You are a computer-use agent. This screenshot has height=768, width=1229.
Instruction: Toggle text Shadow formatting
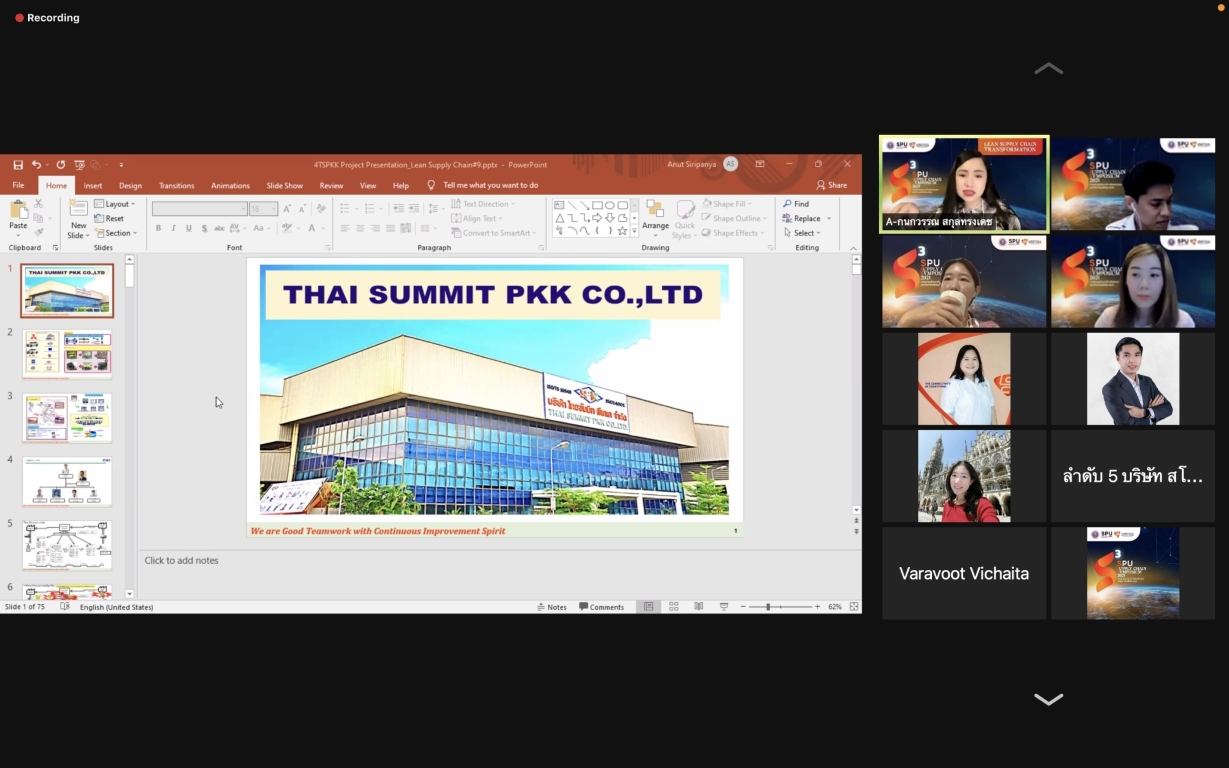(205, 228)
